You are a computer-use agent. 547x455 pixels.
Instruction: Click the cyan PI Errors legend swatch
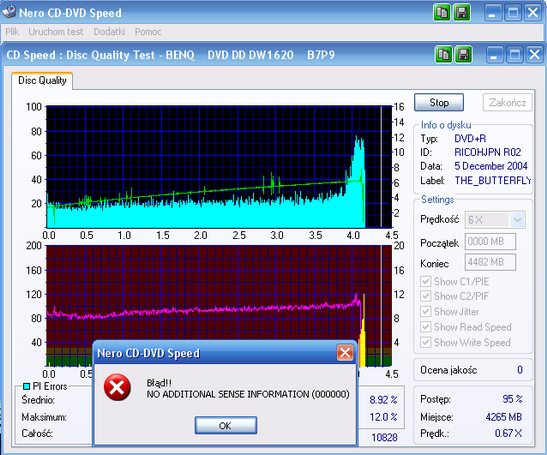point(27,387)
